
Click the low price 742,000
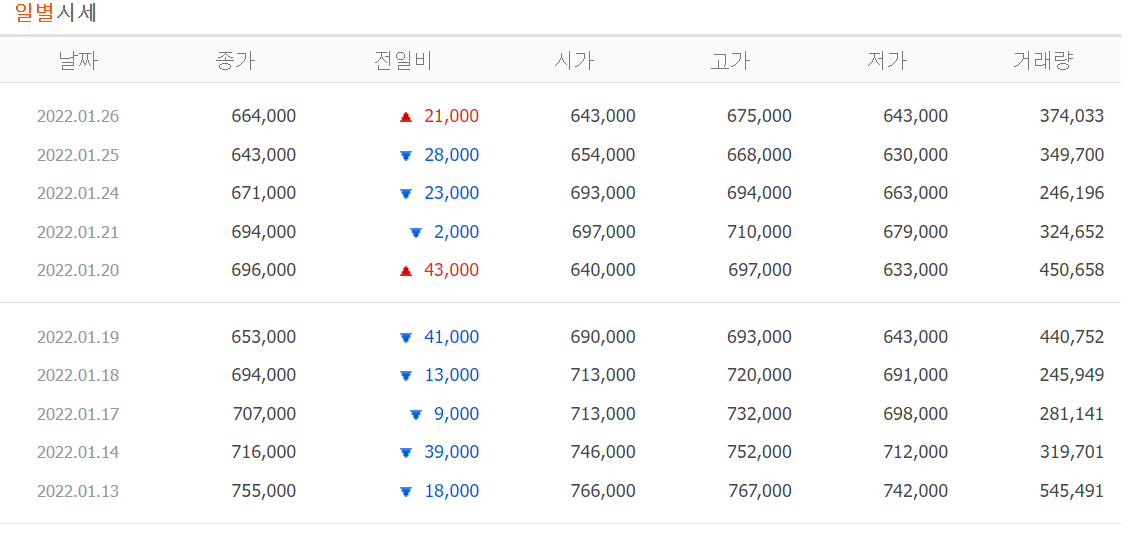[915, 491]
